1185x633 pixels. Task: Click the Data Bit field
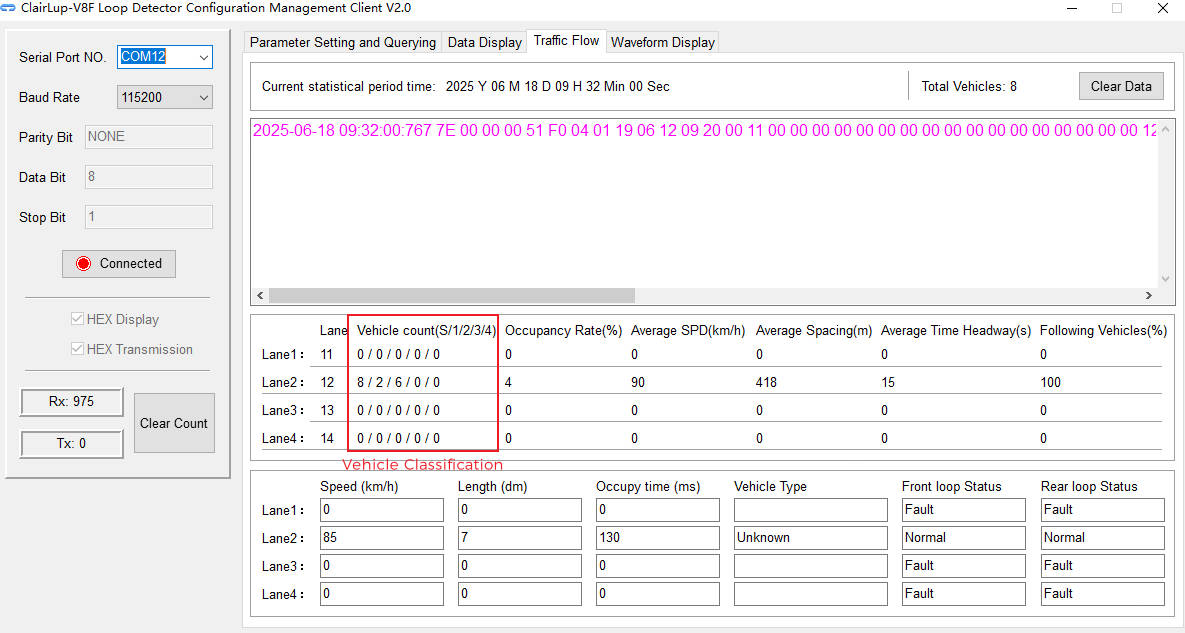point(149,177)
